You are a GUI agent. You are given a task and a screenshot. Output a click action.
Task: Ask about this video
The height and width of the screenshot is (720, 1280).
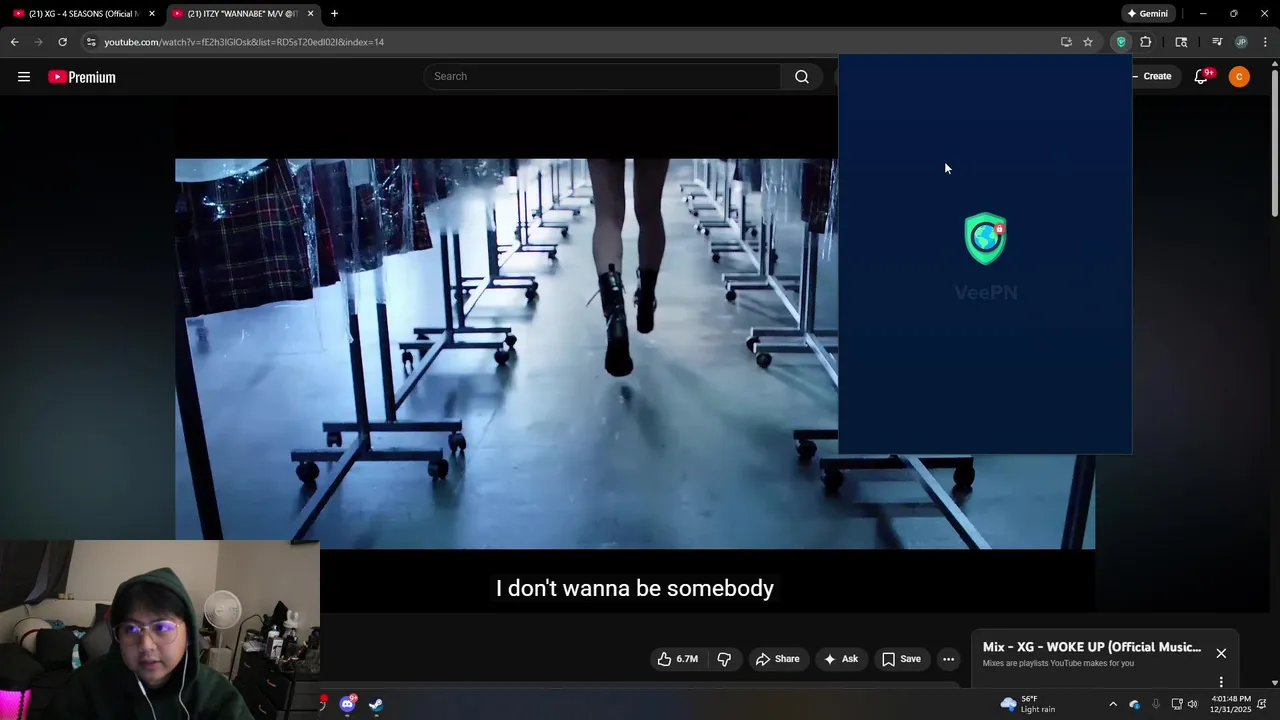841,659
